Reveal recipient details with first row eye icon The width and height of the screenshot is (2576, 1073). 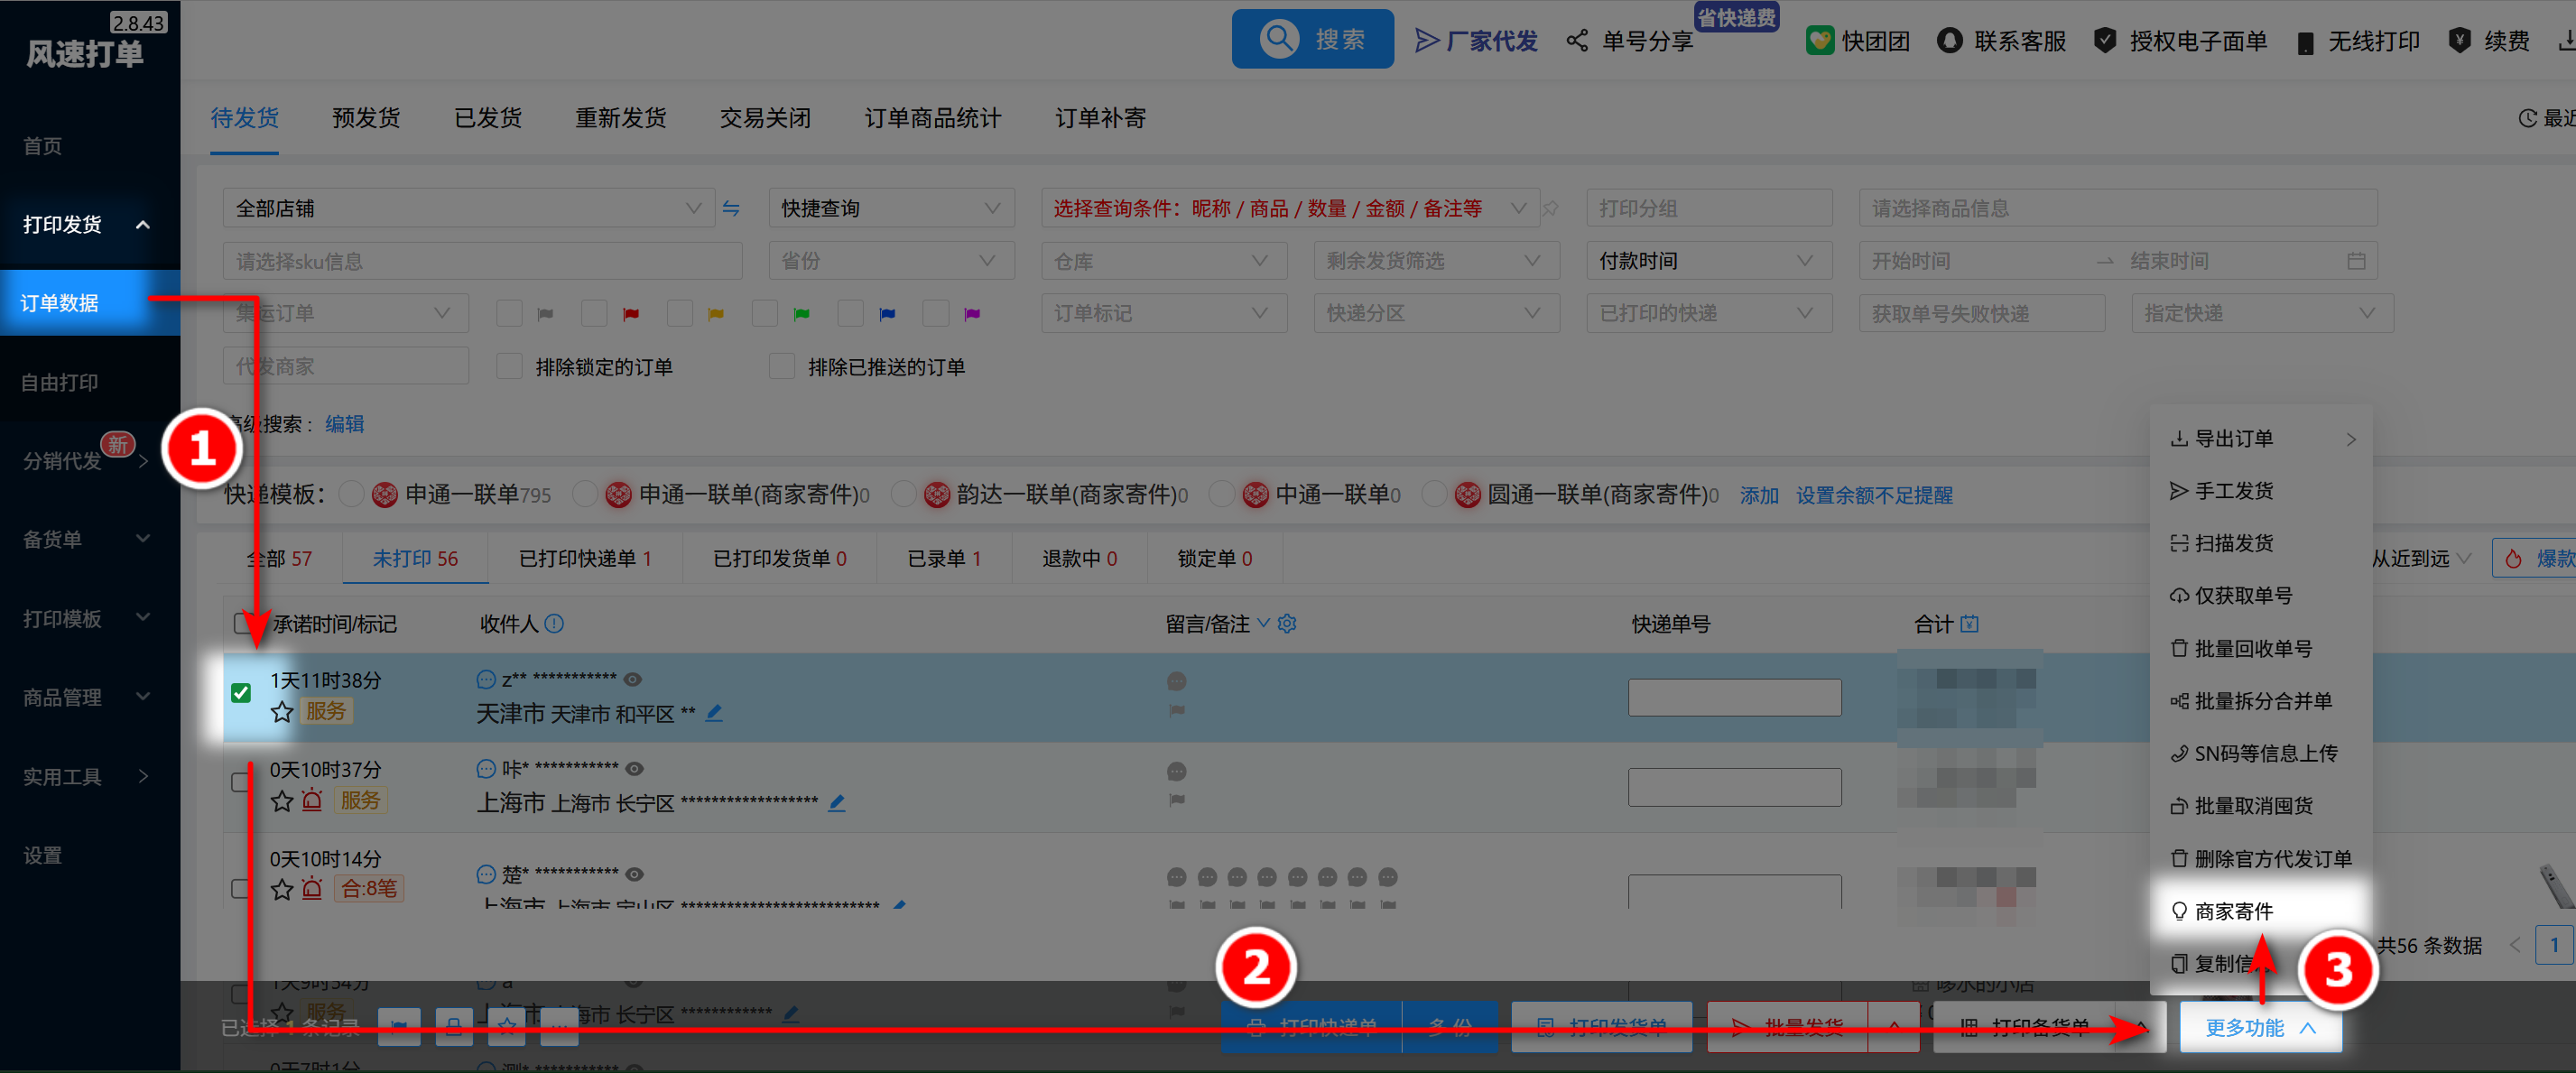(x=633, y=680)
